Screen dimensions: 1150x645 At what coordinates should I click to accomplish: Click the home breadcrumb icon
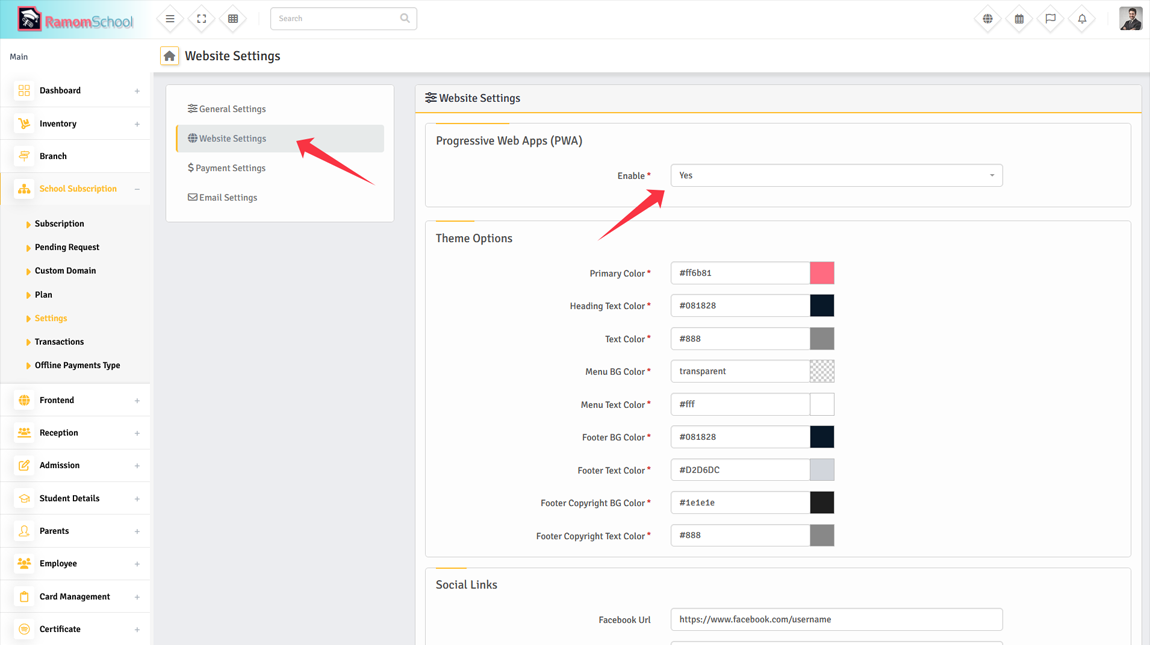[170, 57]
